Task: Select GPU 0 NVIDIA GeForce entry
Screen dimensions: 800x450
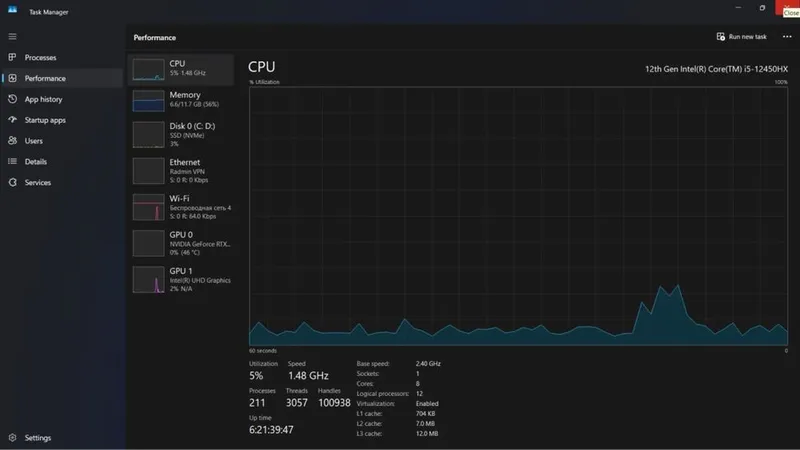Action: (x=181, y=243)
